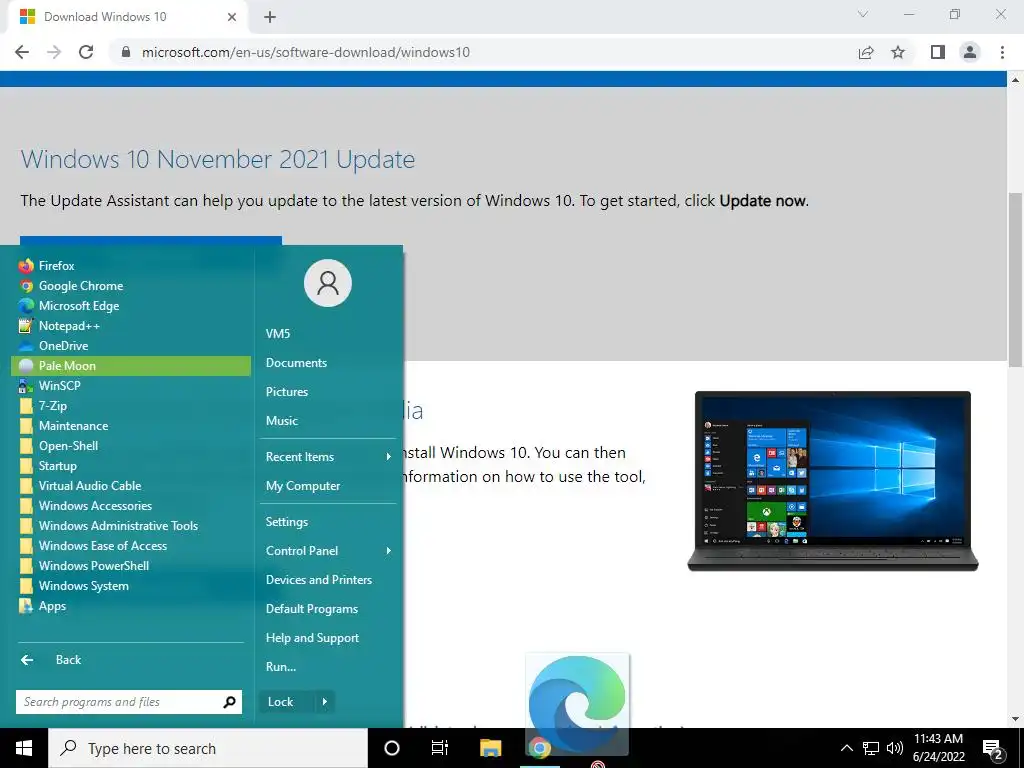The width and height of the screenshot is (1024, 768).
Task: Open the notification center icon
Action: 993,749
